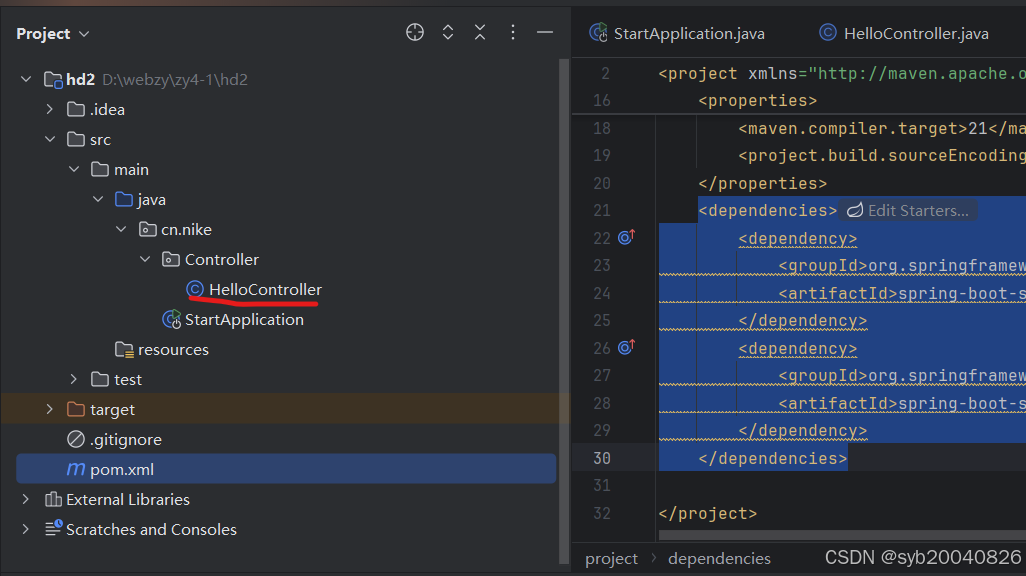Click the Select Opened File crosshair icon
This screenshot has width=1026, height=576.
point(415,32)
